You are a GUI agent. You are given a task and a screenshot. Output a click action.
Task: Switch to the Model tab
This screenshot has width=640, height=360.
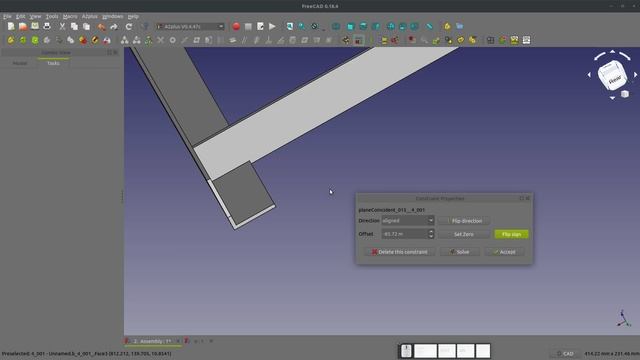(20, 63)
